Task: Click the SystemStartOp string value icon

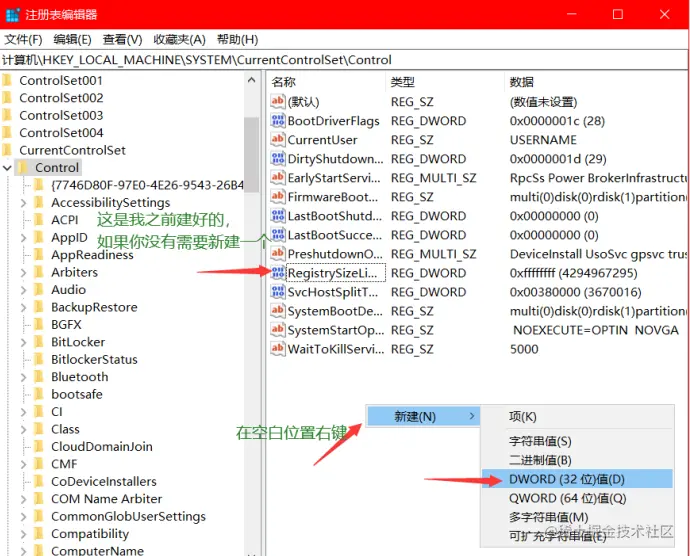Action: pos(278,330)
